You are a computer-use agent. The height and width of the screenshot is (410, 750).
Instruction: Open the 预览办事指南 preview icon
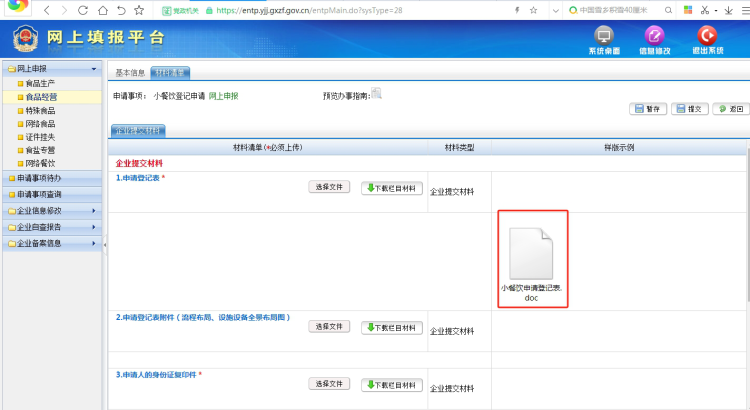tap(377, 94)
